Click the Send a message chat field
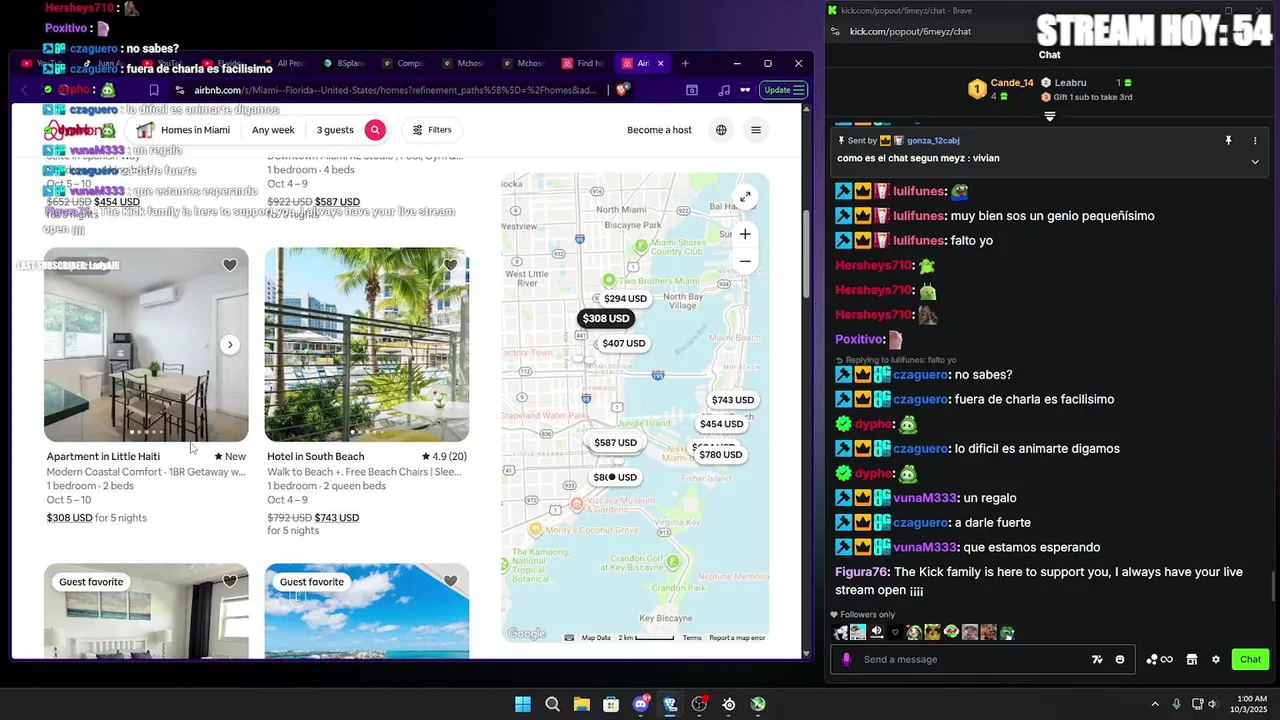The width and height of the screenshot is (1280, 720). (975, 660)
